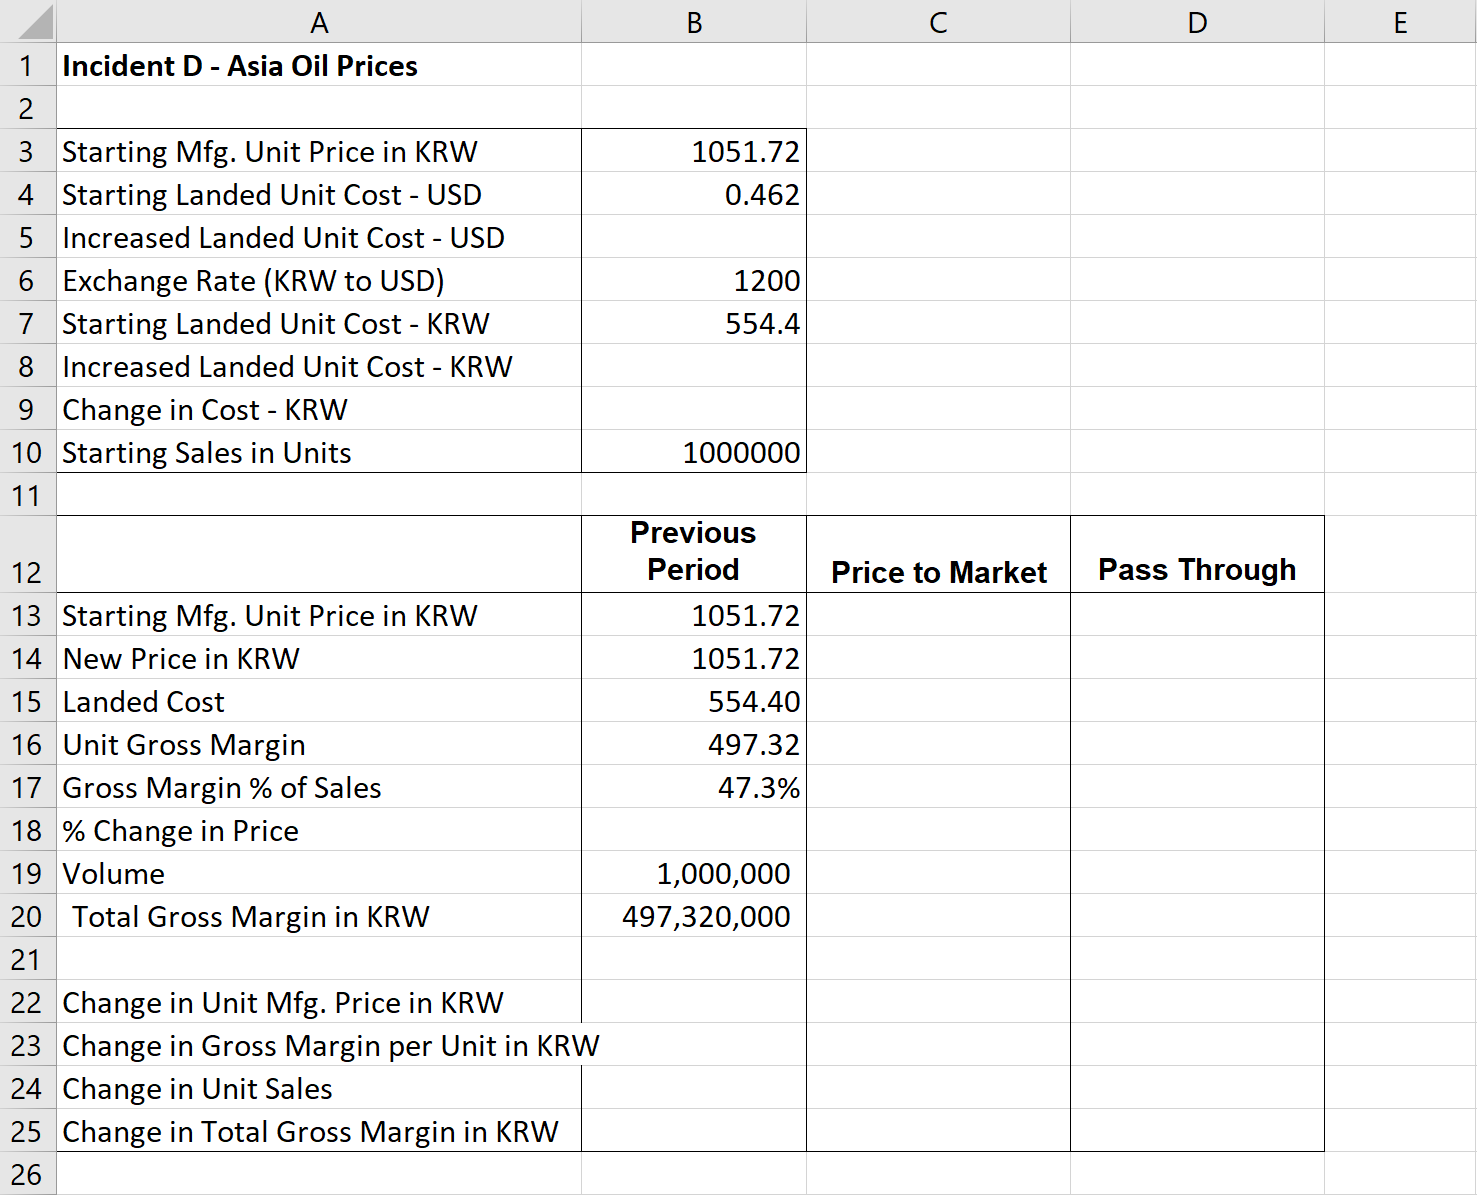The height and width of the screenshot is (1195, 1477).
Task: Click 'Starting Mfg. Unit Price in KRW' in row 3
Action: 270,152
